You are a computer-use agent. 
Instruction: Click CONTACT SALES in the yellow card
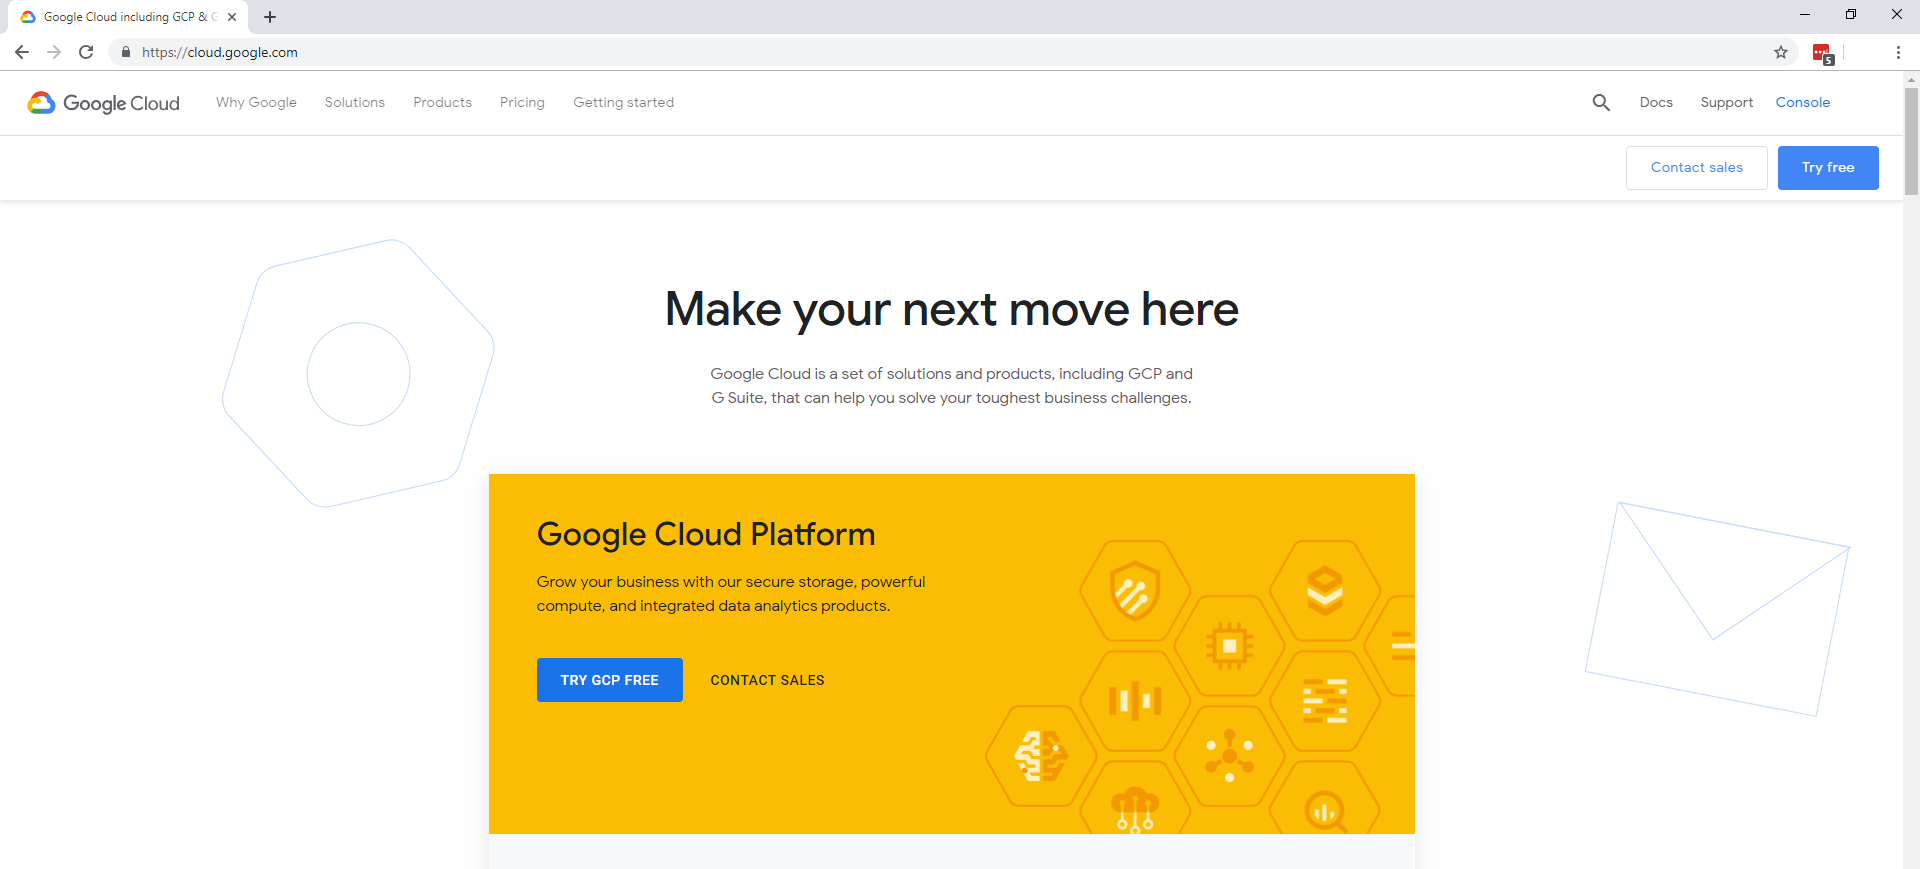click(767, 680)
